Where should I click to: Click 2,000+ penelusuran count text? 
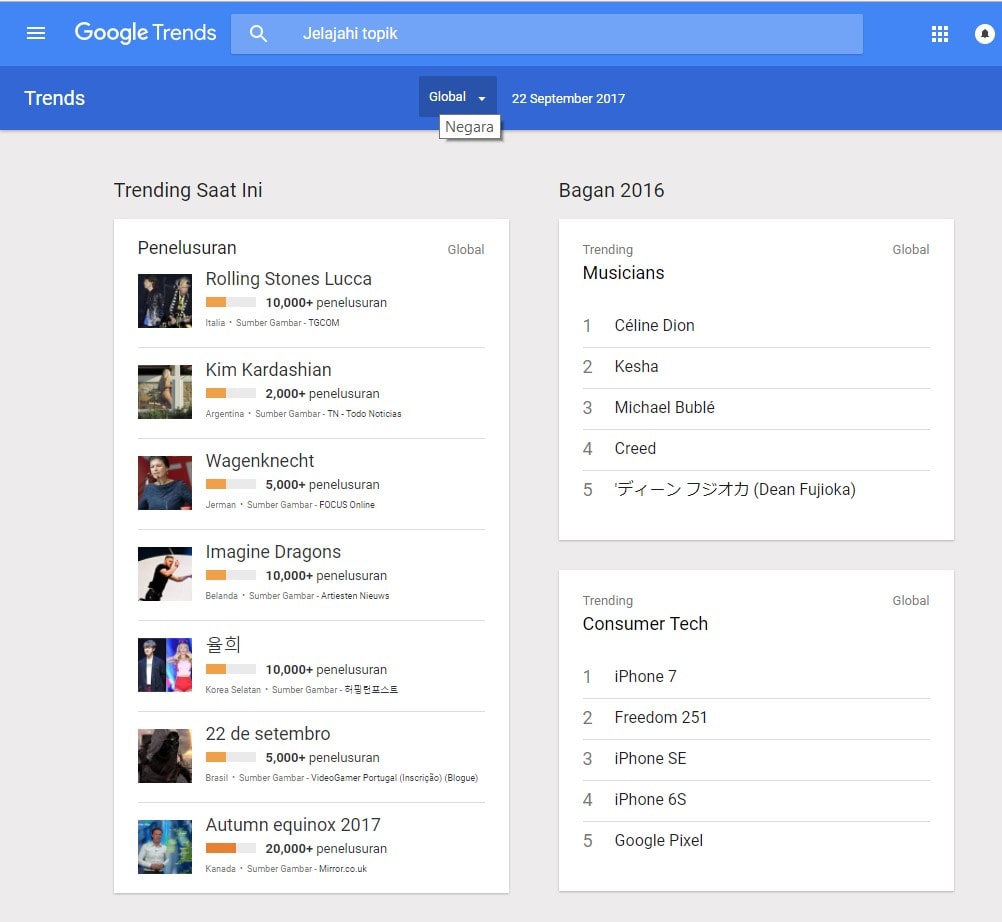coord(322,394)
